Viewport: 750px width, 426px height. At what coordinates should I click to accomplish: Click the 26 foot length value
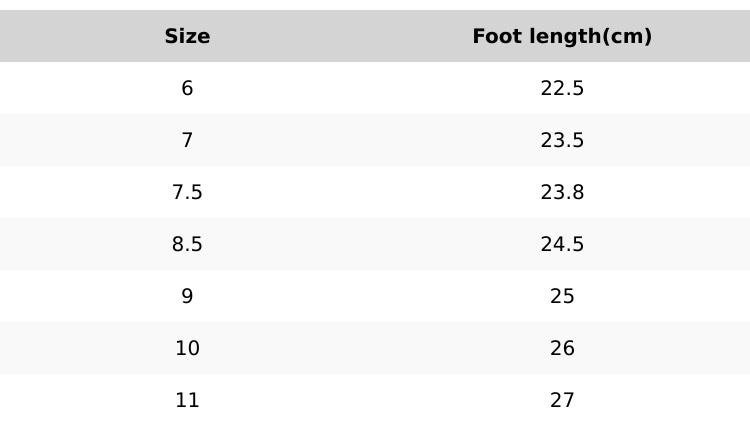coord(562,349)
